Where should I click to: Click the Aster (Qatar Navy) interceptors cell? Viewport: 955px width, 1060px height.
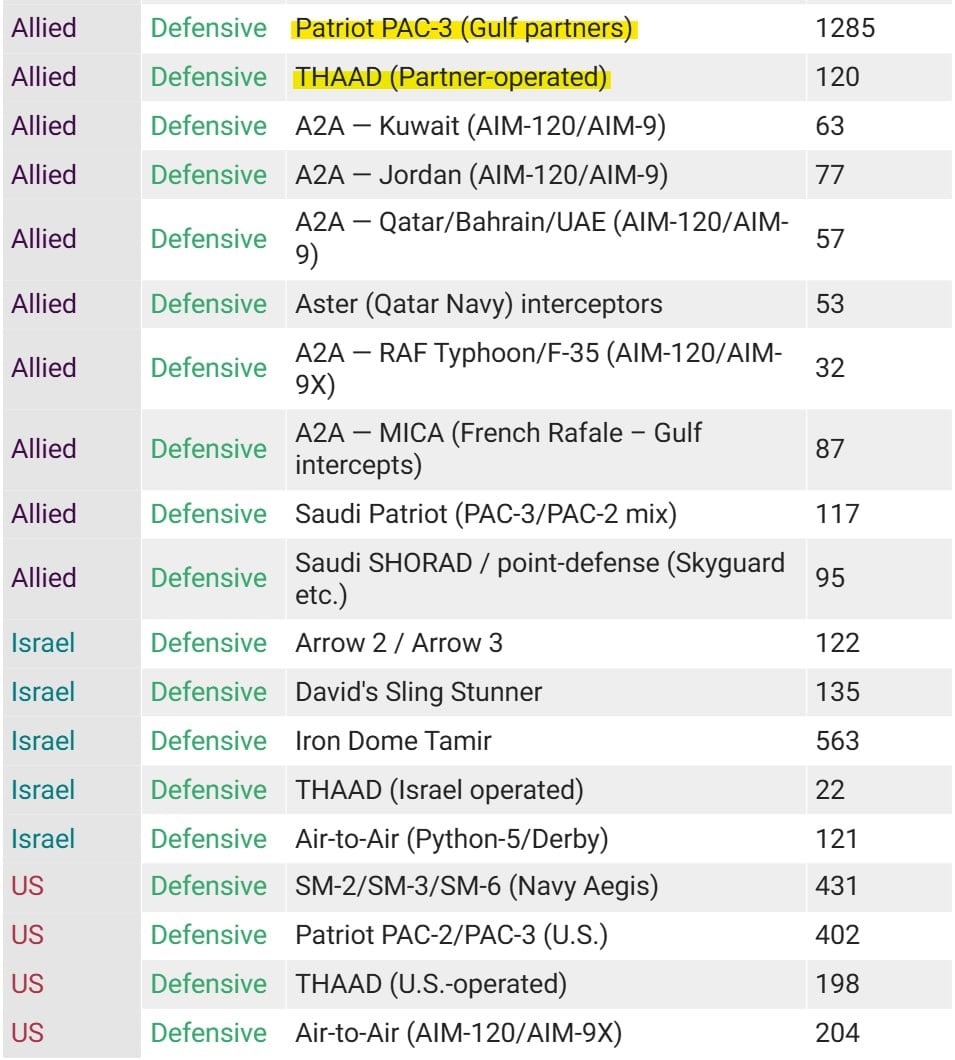tap(478, 304)
